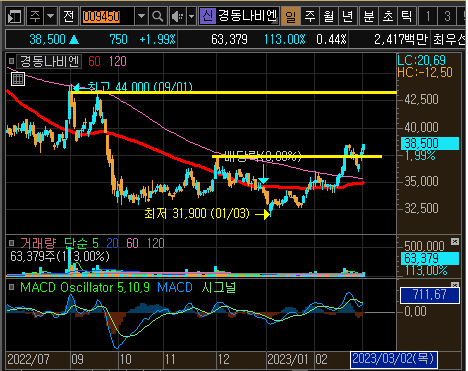Click the 경동나비엔 stock name in toolbar
The image size is (468, 371).
pos(247,16)
